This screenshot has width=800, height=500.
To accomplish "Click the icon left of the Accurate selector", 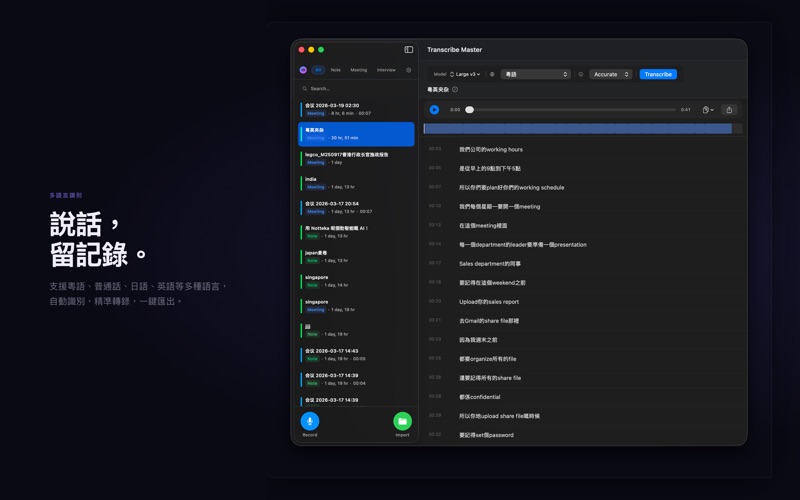I will 581,74.
